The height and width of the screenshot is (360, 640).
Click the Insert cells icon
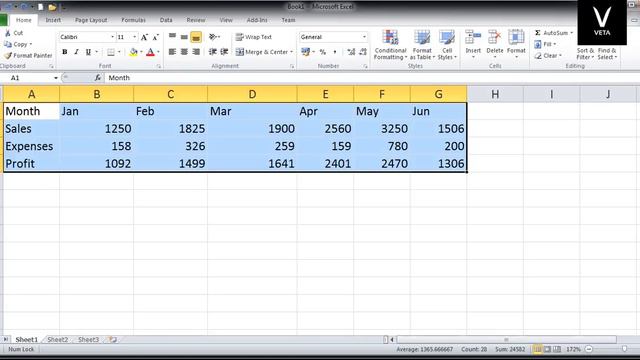[x=473, y=38]
